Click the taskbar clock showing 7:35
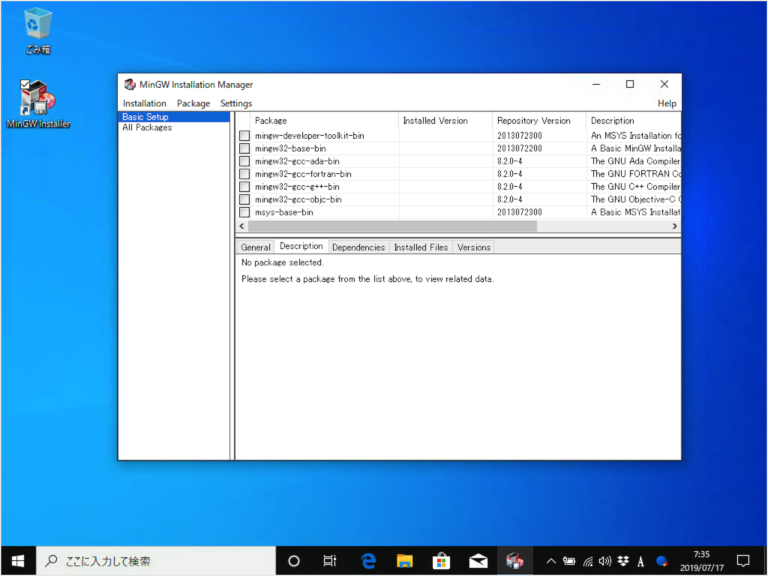Image resolution: width=768 pixels, height=576 pixels. point(702,561)
